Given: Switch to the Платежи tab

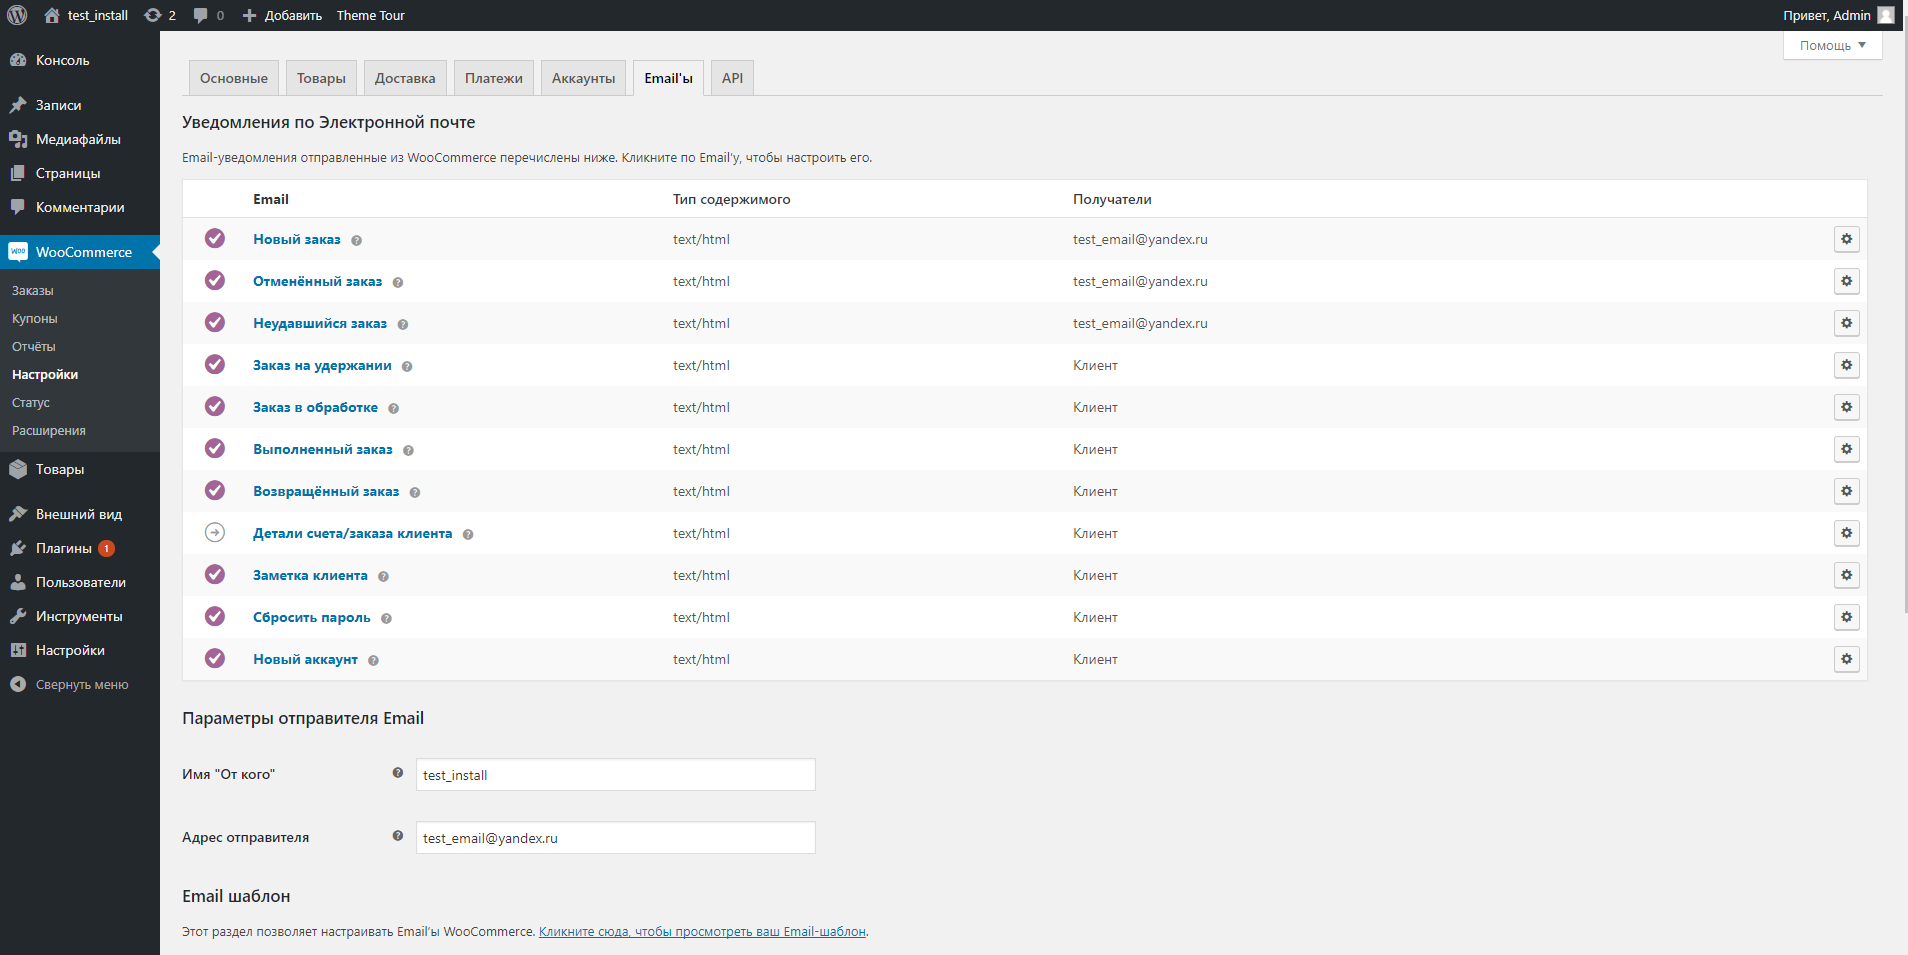Looking at the screenshot, I should coord(494,78).
